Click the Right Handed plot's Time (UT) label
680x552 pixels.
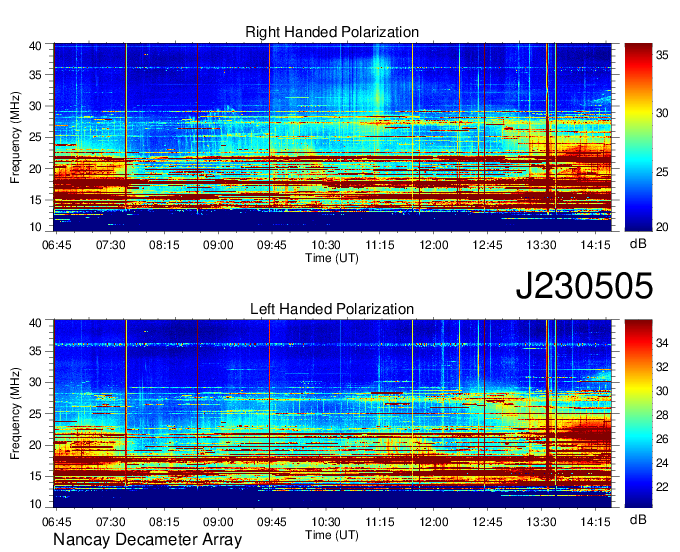pyautogui.click(x=332, y=258)
